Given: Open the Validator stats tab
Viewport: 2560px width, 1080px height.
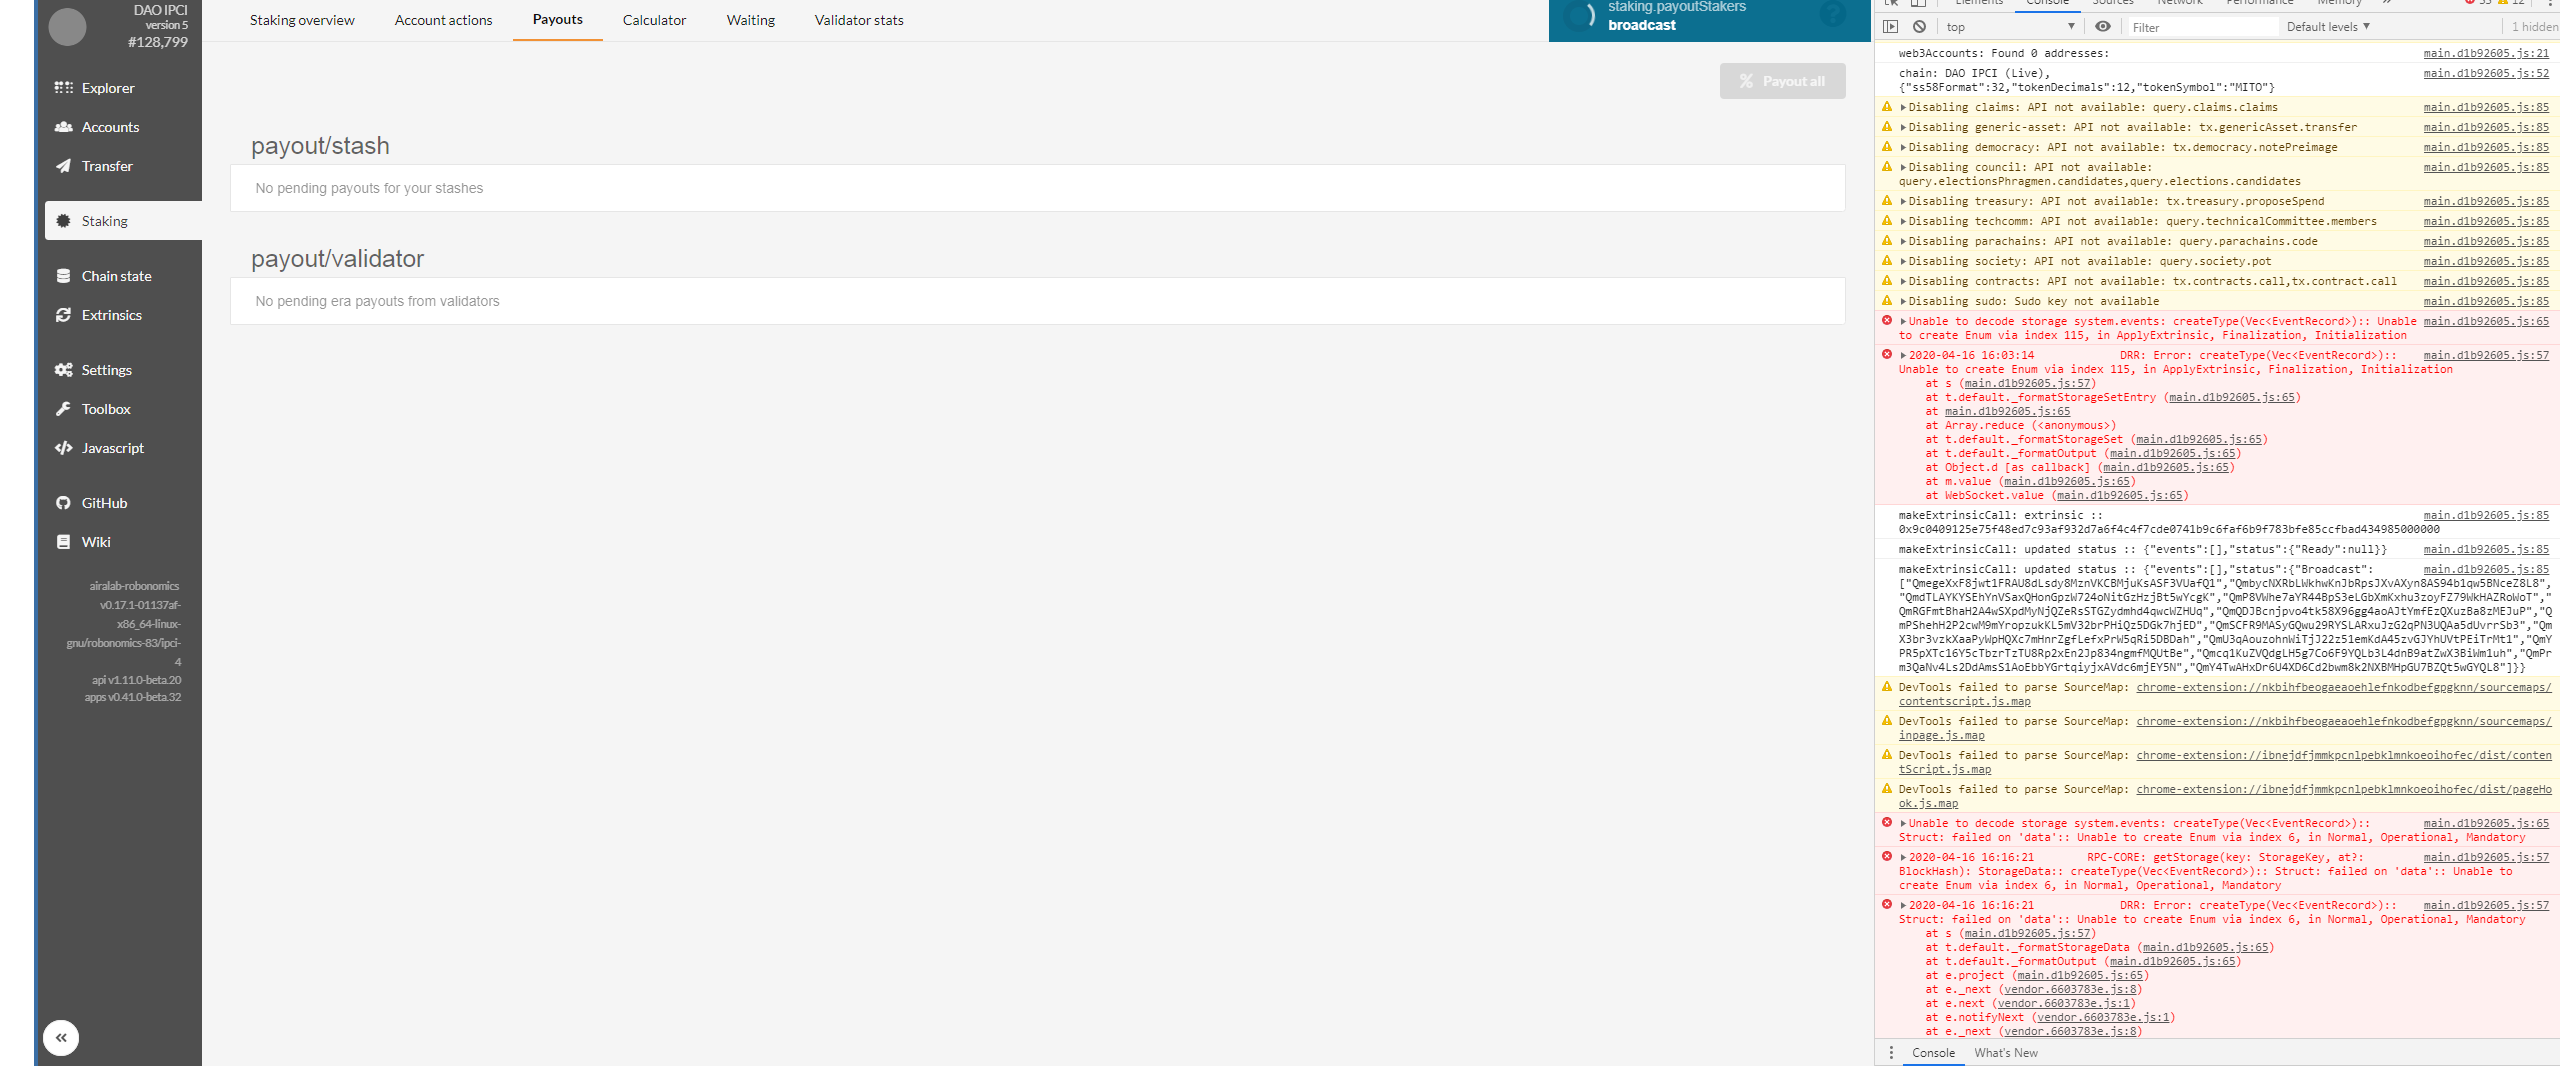Looking at the screenshot, I should 858,20.
